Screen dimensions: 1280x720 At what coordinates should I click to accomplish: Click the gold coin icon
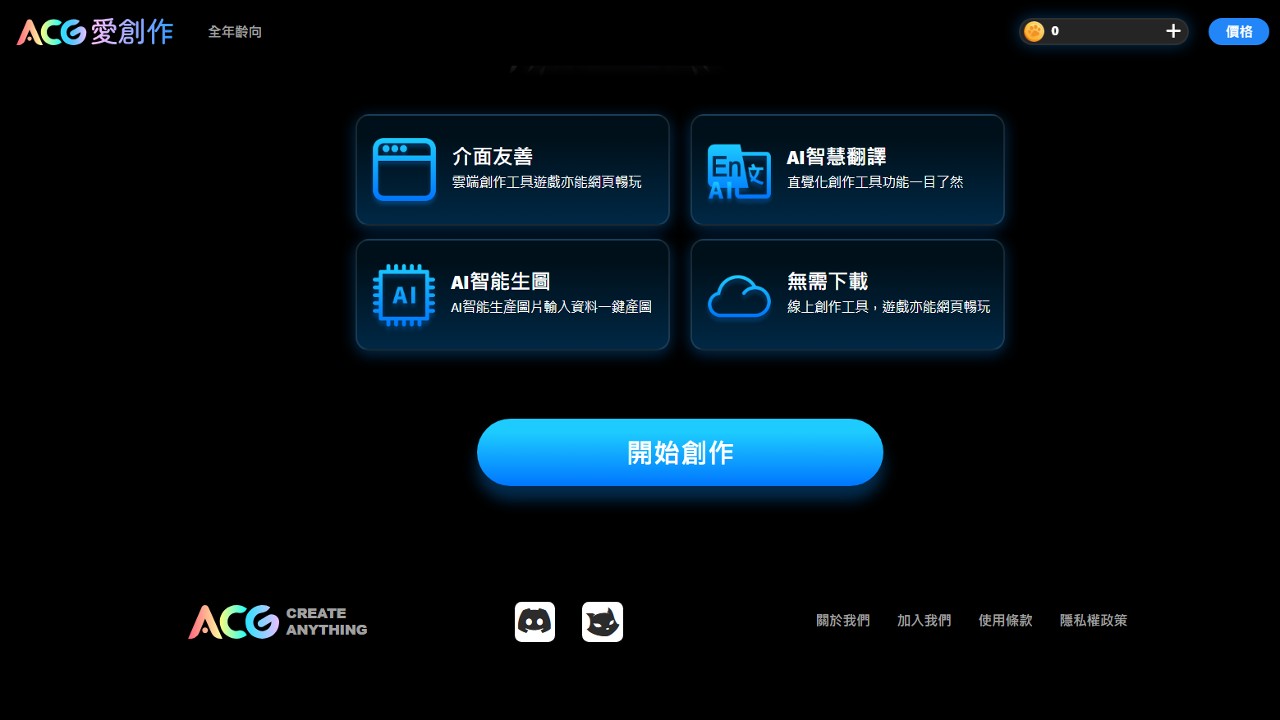click(x=1034, y=31)
